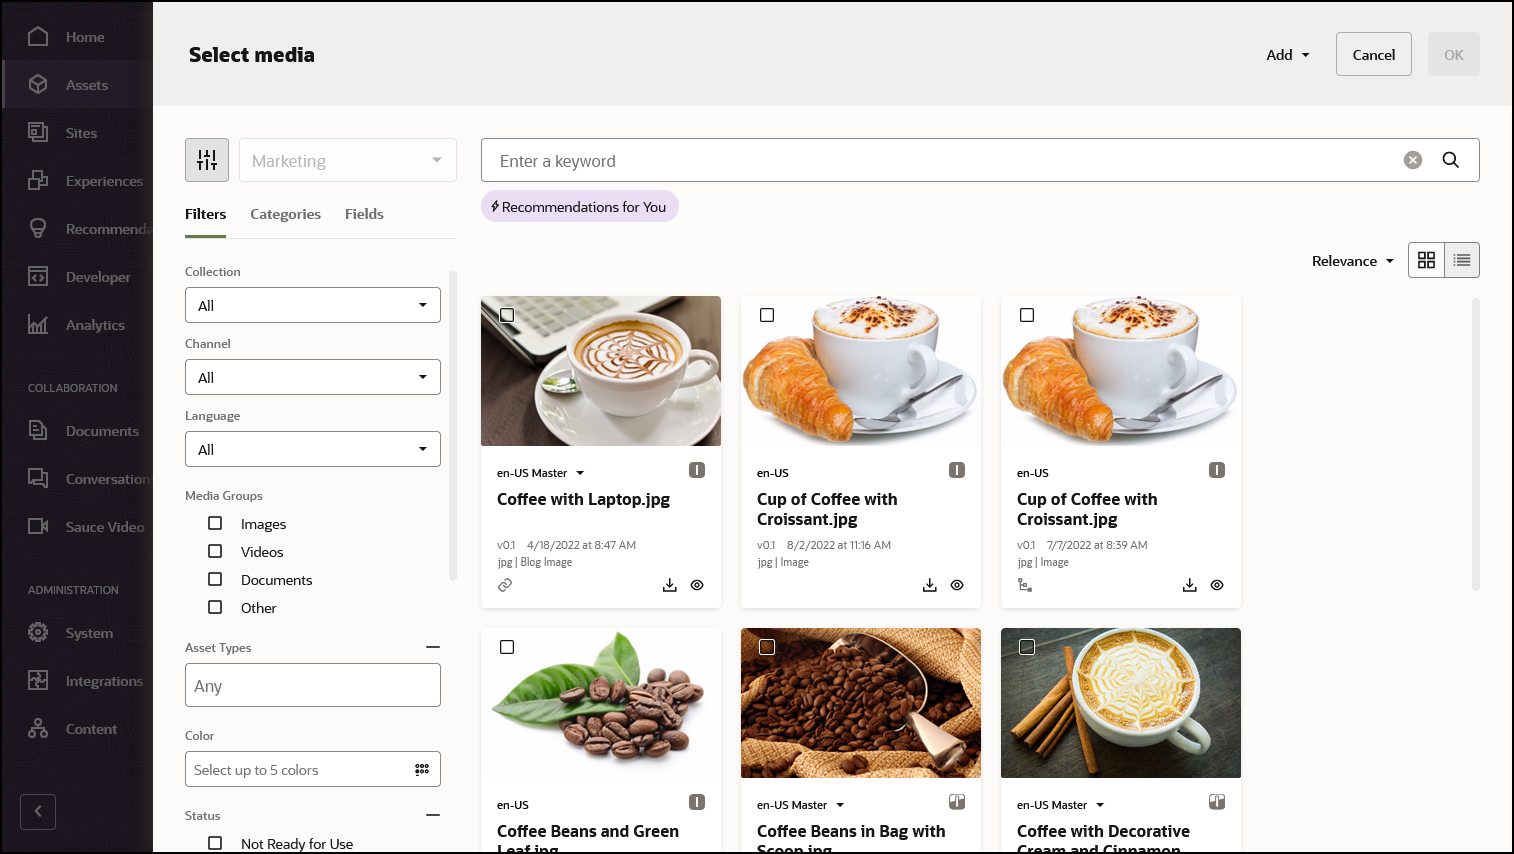
Task: Open the Channel dropdown
Action: [313, 377]
